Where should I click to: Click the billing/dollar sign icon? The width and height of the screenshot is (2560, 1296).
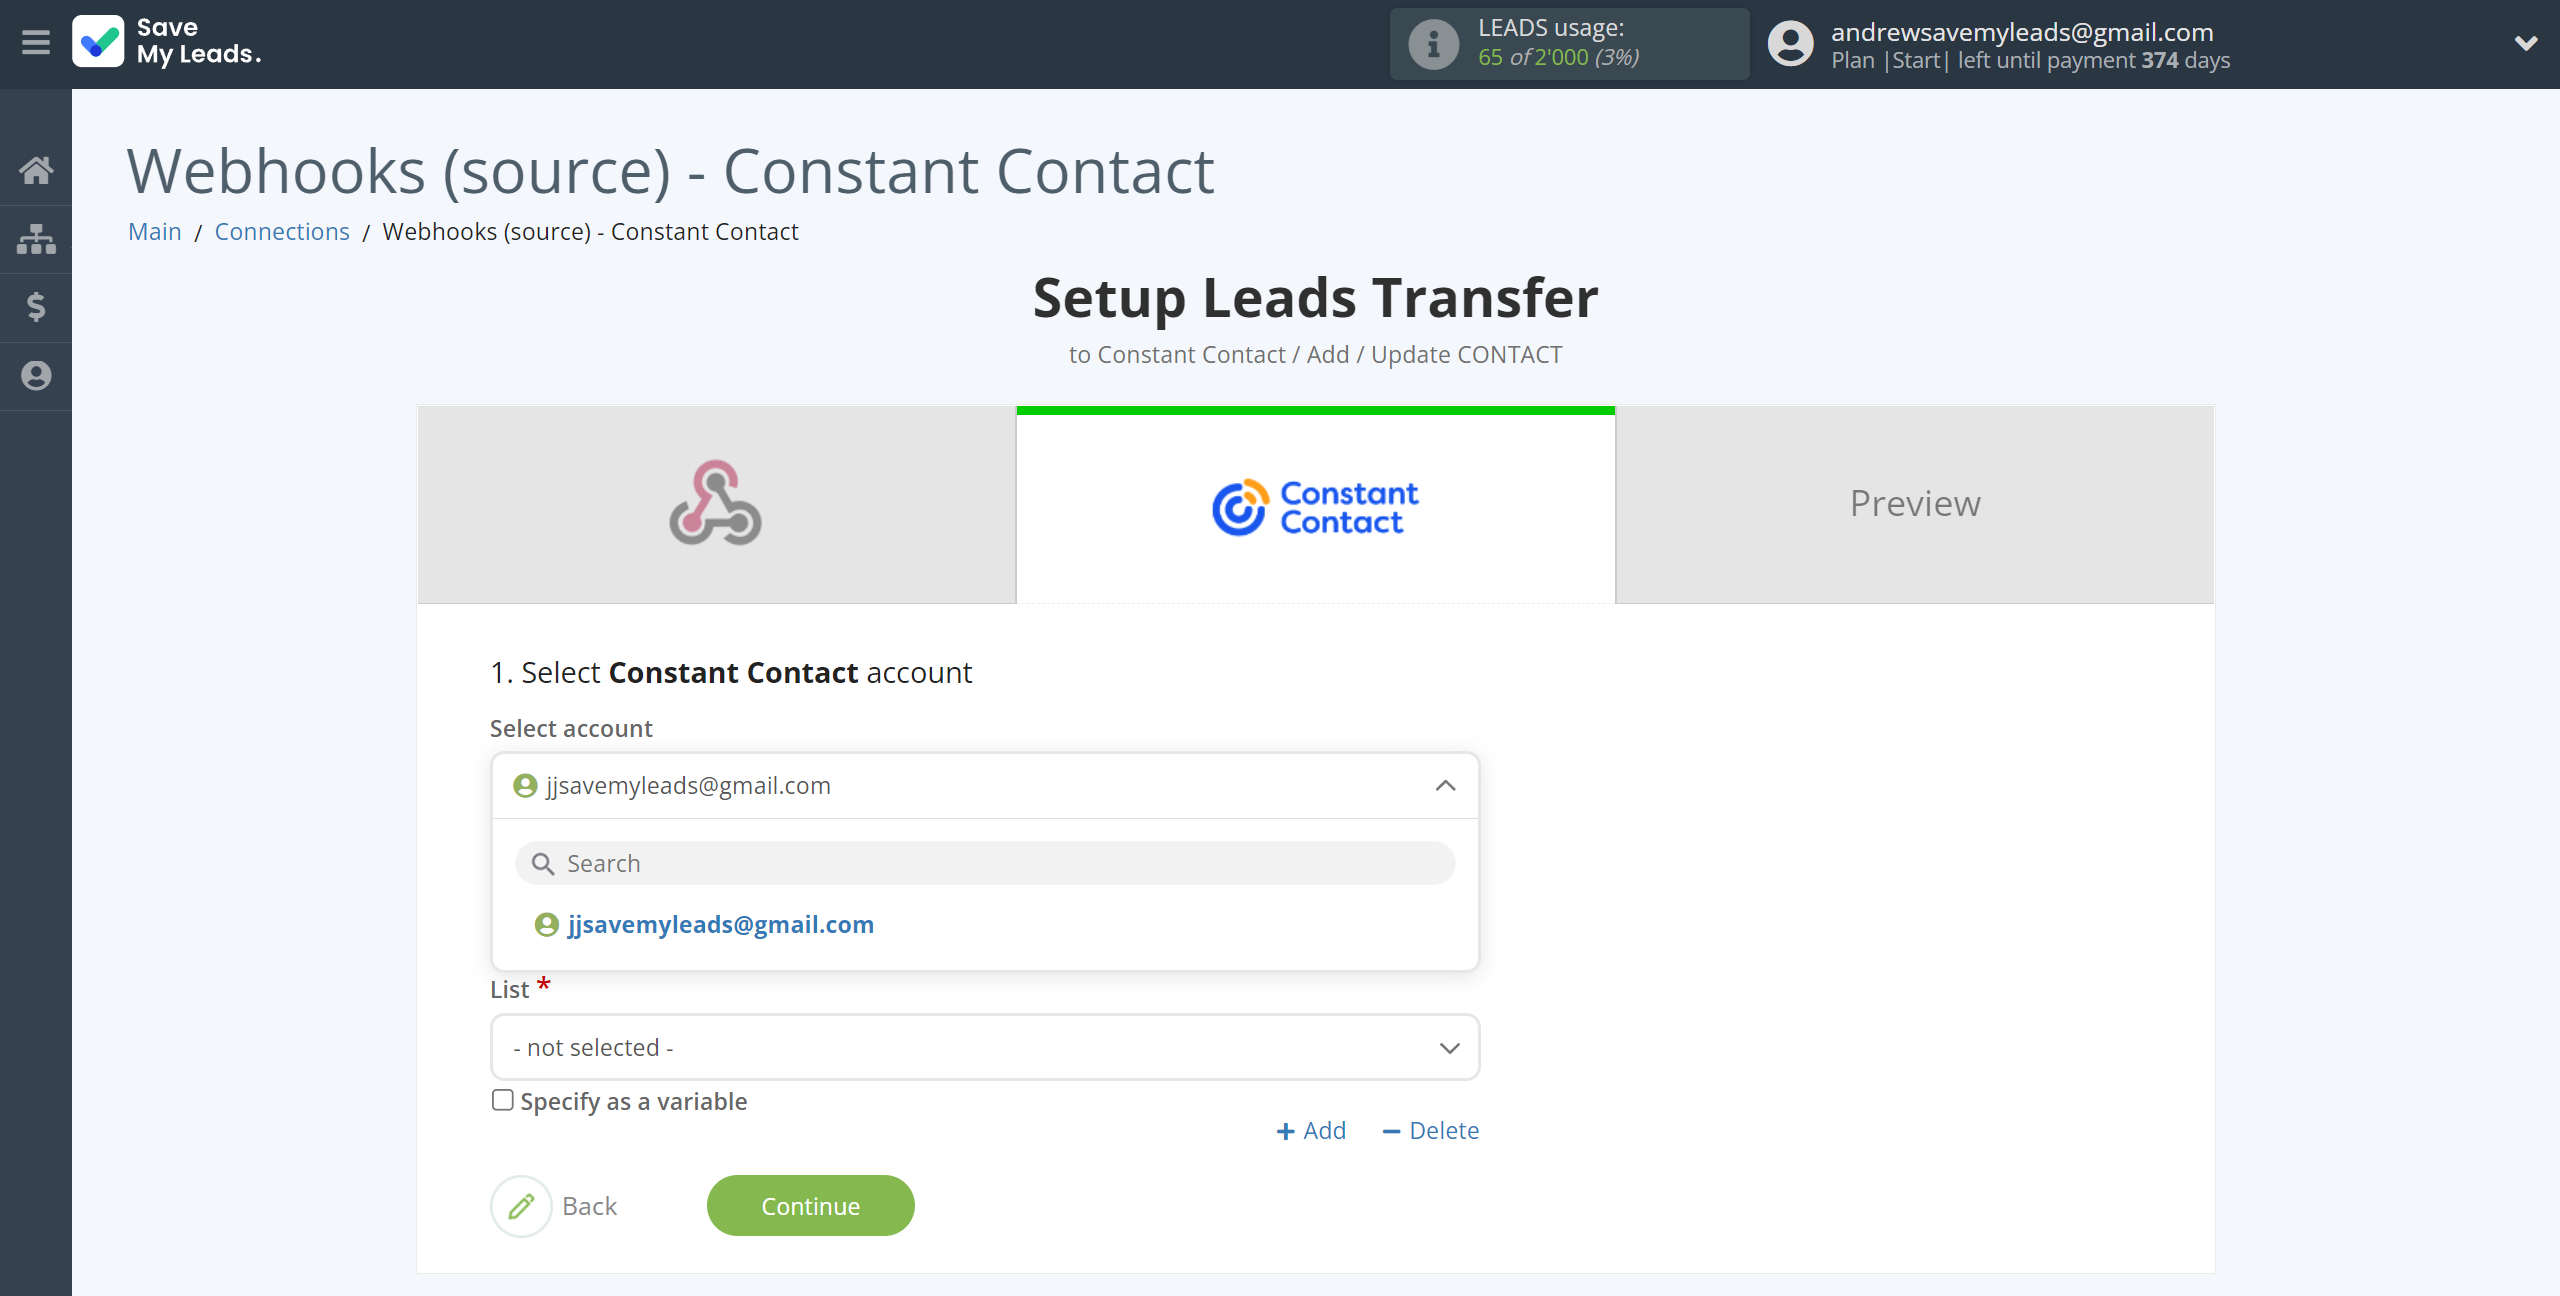click(36, 307)
